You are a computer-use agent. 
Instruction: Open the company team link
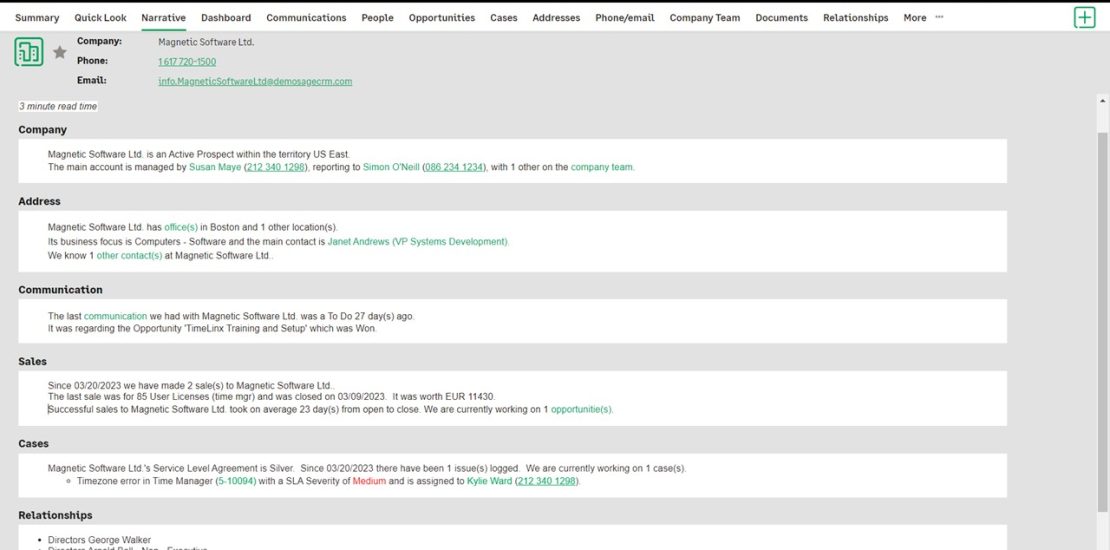click(602, 168)
